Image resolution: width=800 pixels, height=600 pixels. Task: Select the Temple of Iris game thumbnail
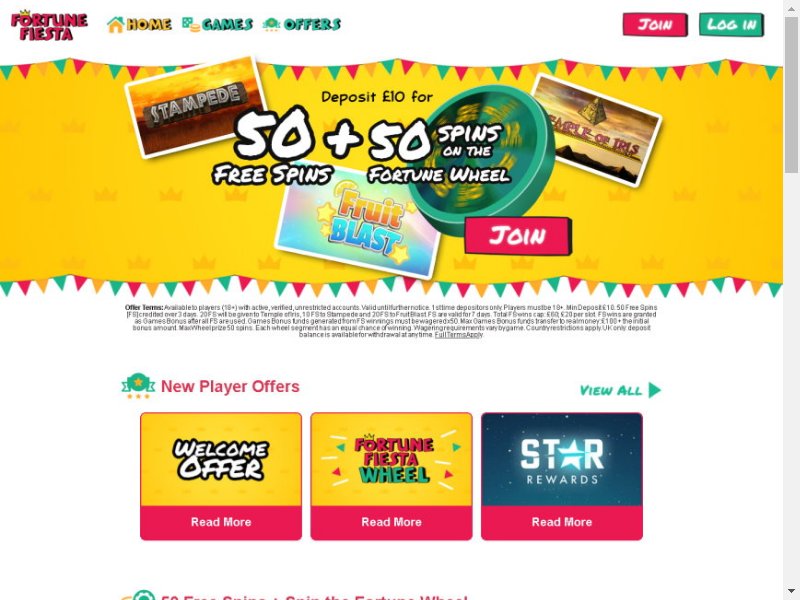coord(596,131)
